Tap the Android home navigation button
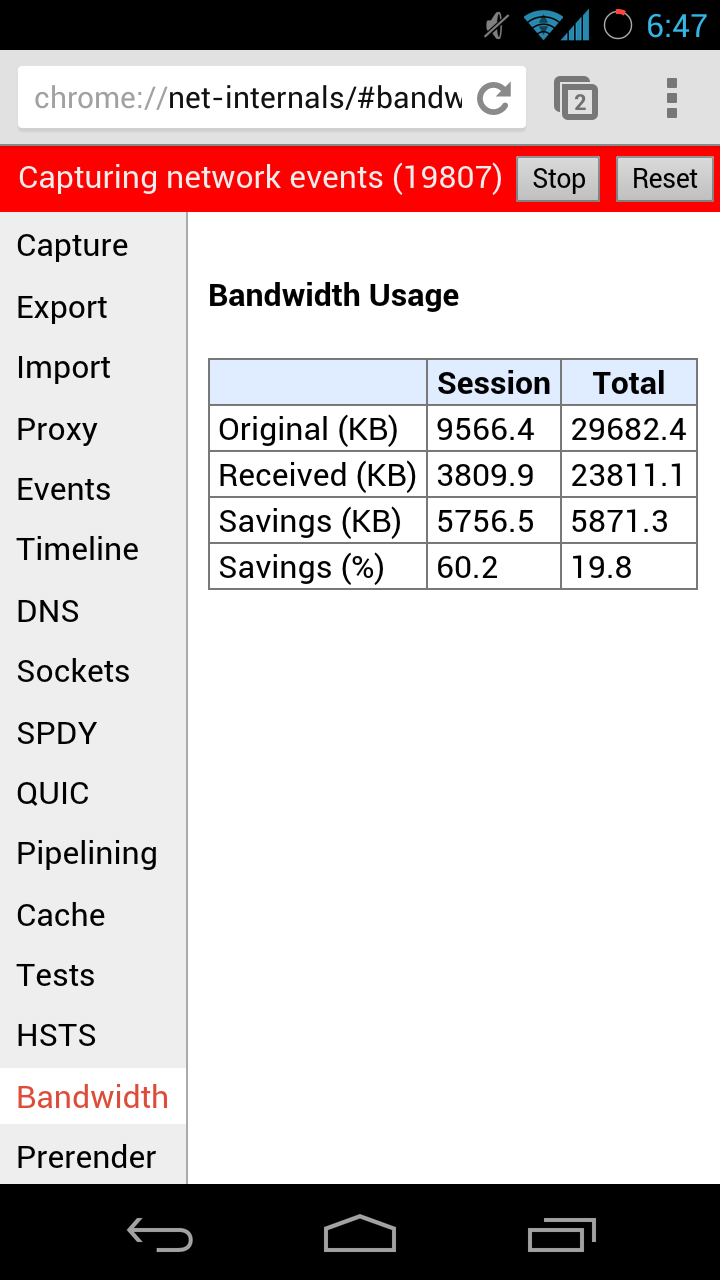This screenshot has width=720, height=1280. click(x=360, y=1234)
